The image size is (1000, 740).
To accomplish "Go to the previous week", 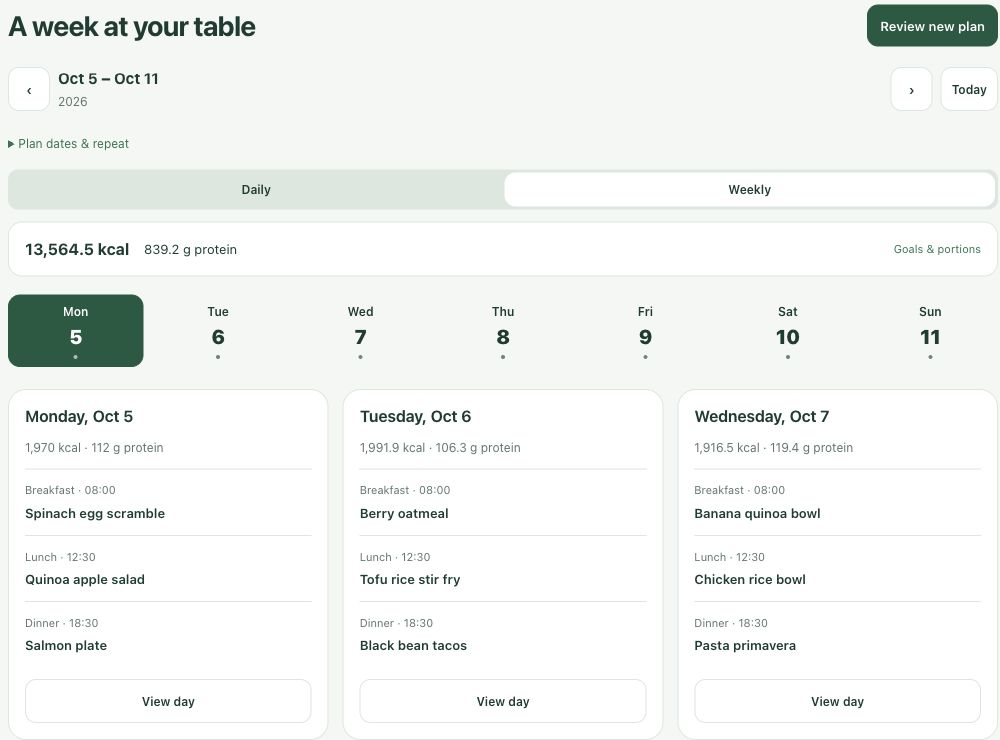I will (x=29, y=90).
